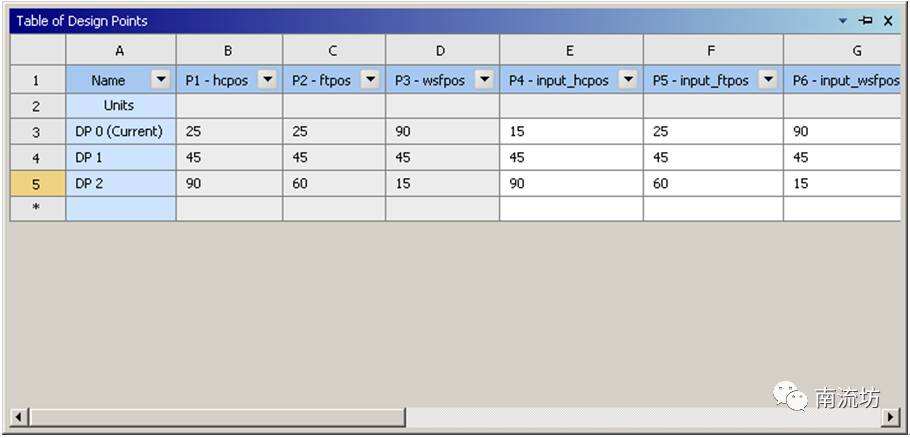
Task: Click empty P4 - input_hcpos cell in new row
Action: (571, 209)
